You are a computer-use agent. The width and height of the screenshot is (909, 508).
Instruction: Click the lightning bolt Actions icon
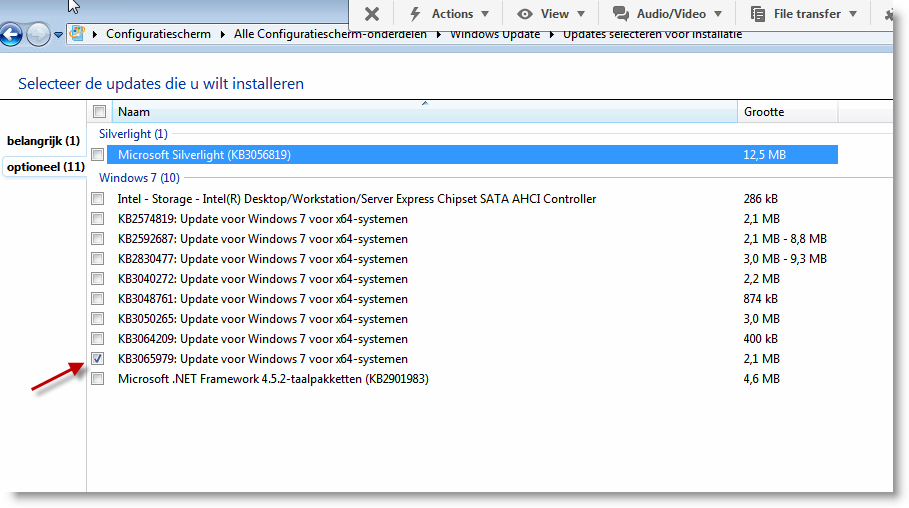coord(415,14)
